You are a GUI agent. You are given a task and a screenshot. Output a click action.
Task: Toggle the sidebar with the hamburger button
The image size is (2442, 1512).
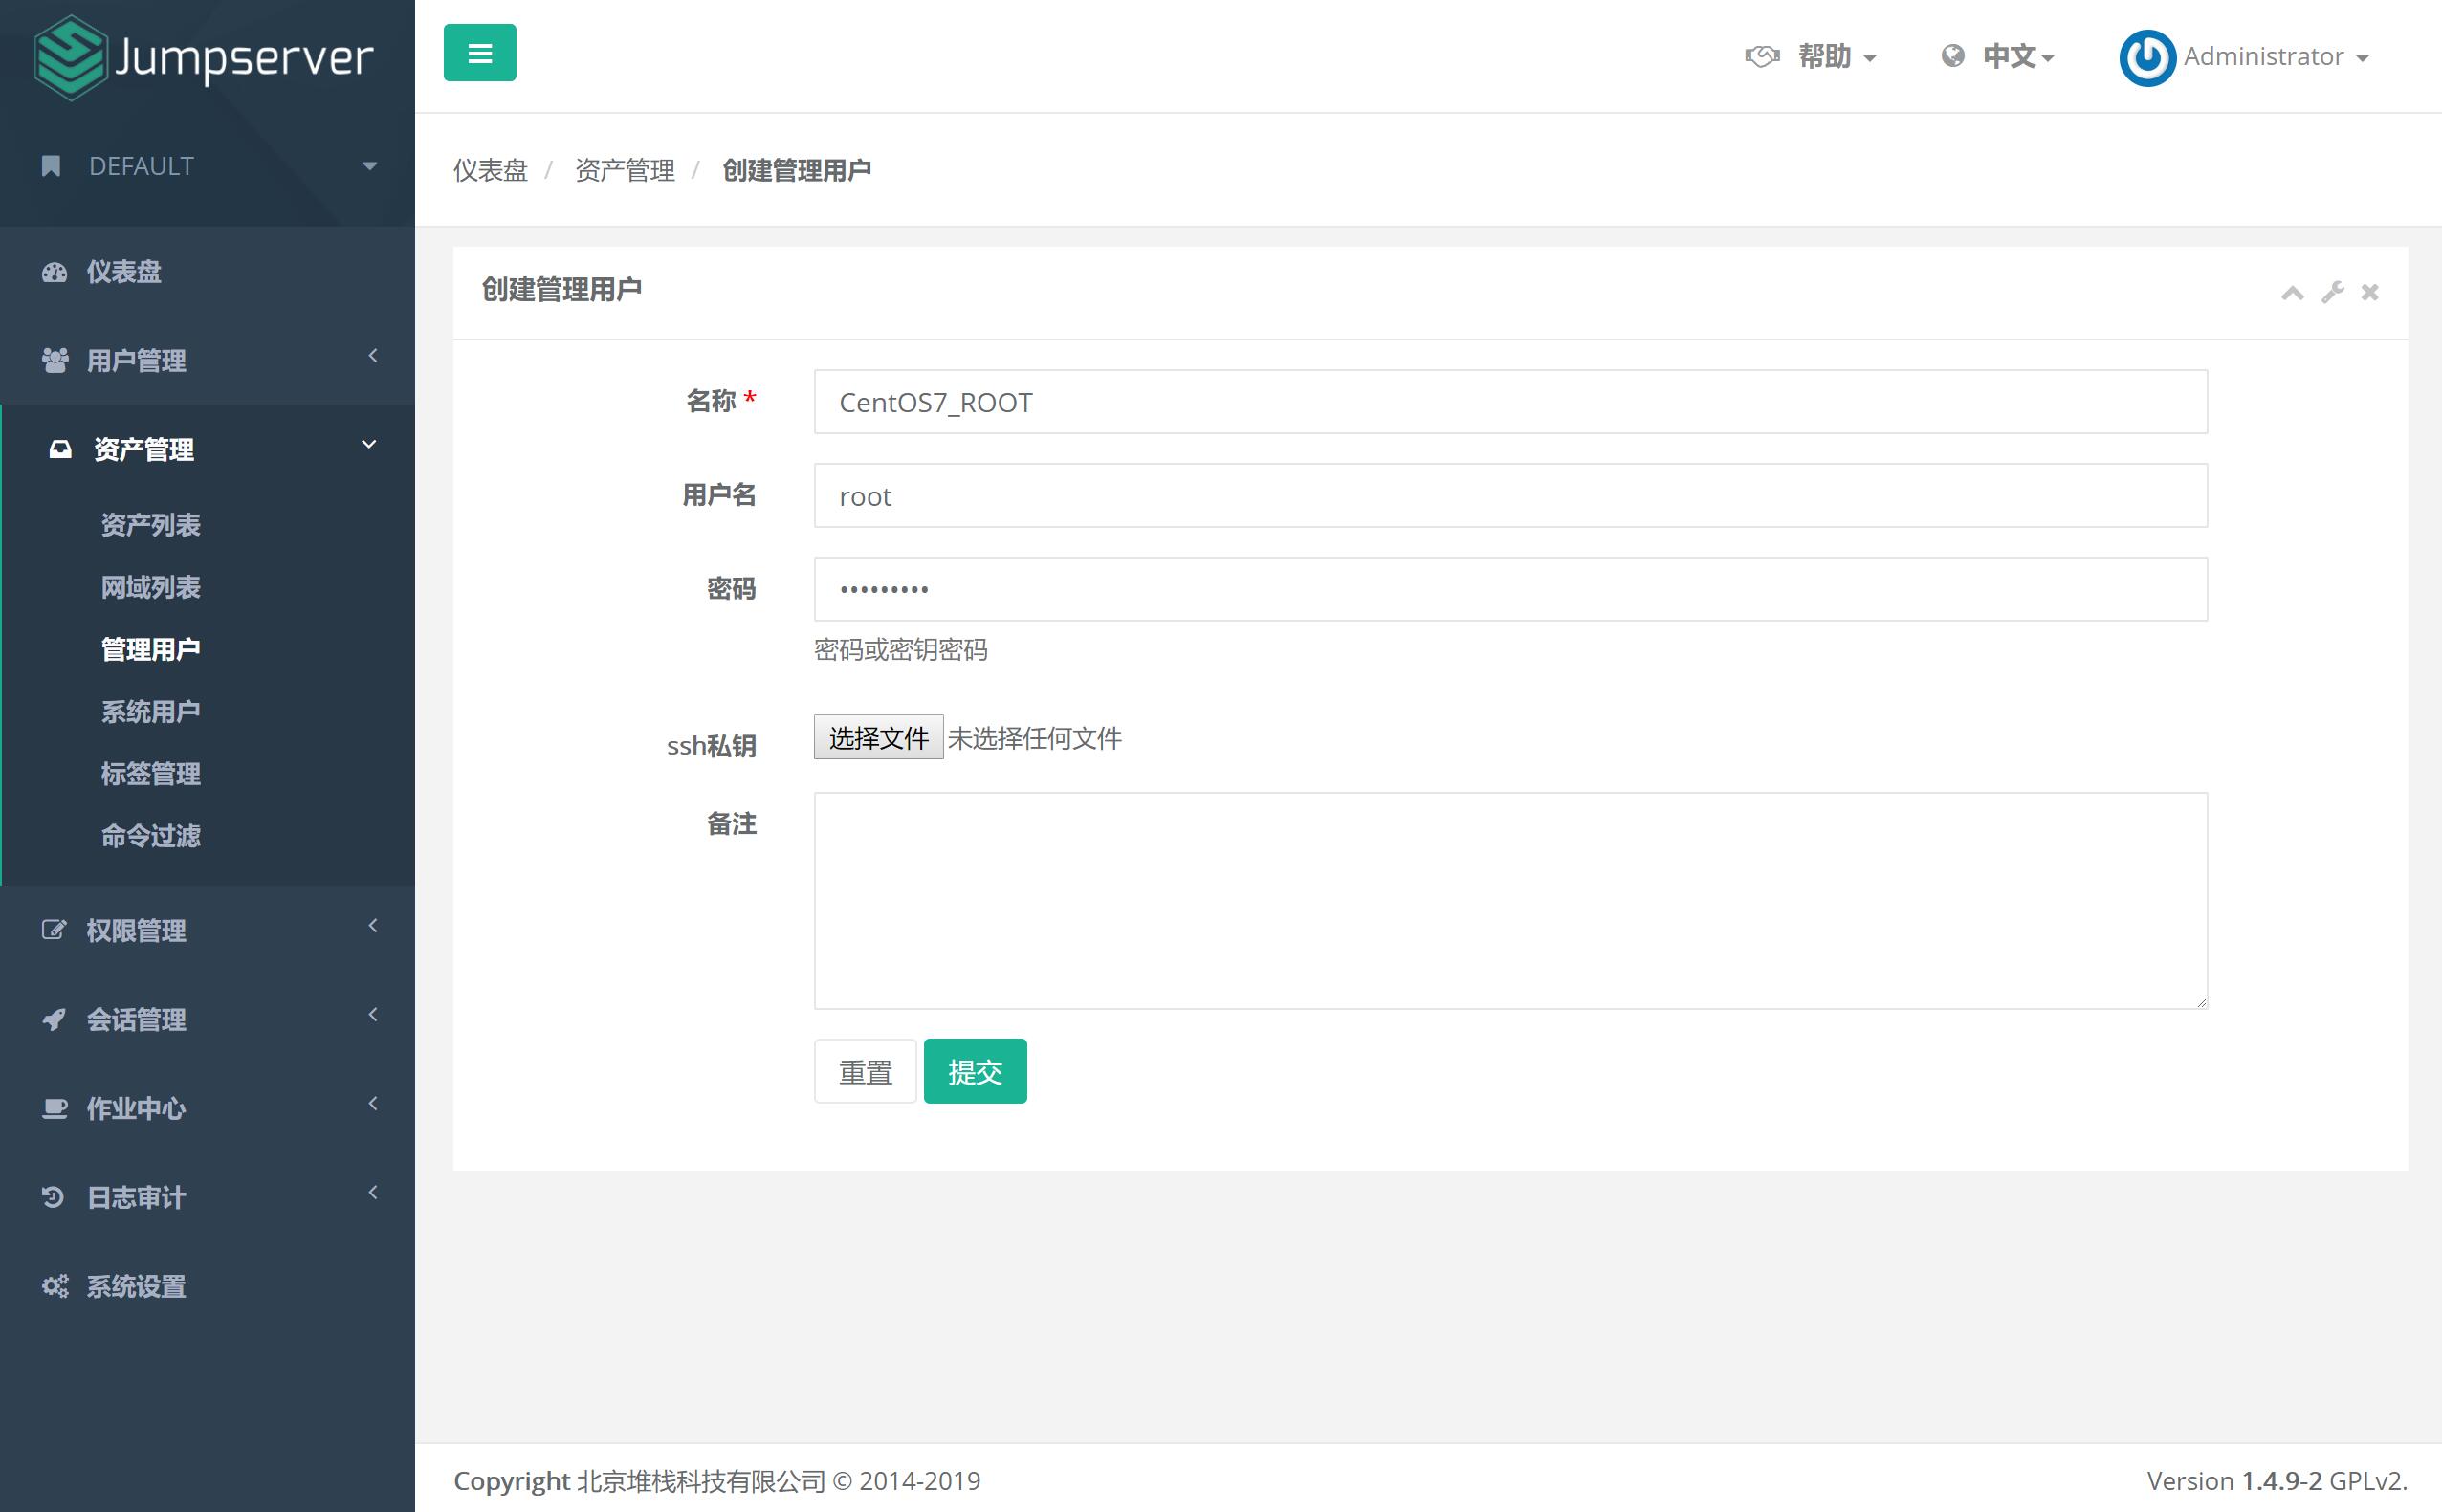tap(480, 53)
